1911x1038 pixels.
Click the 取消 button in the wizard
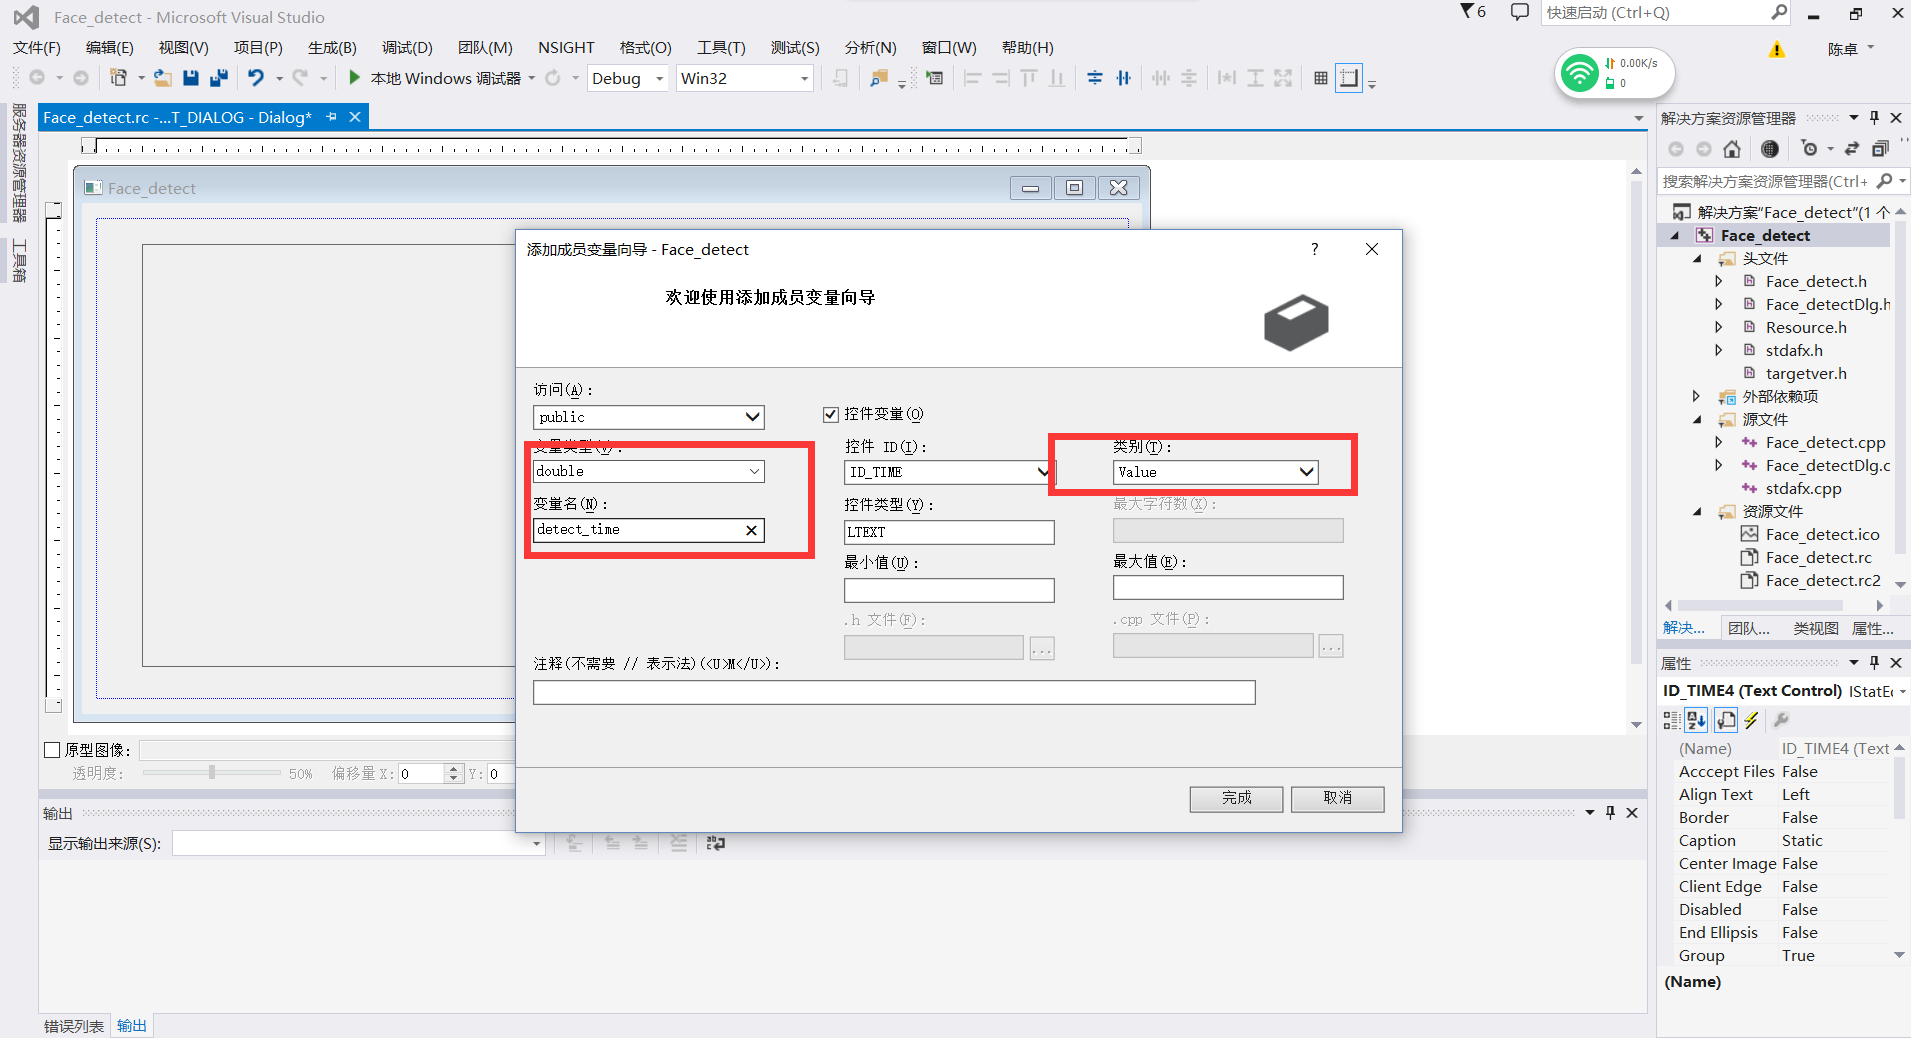tap(1337, 798)
